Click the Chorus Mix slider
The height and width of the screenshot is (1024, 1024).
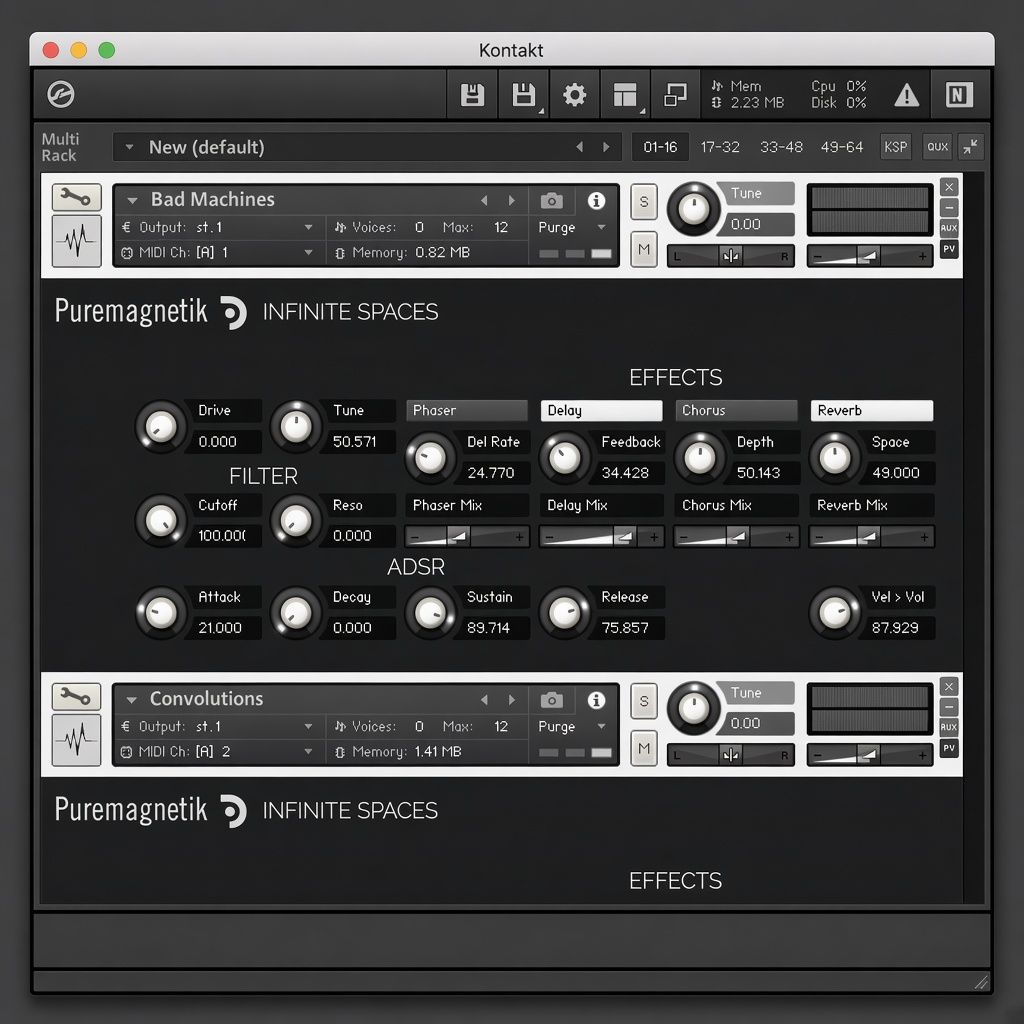pos(736,537)
